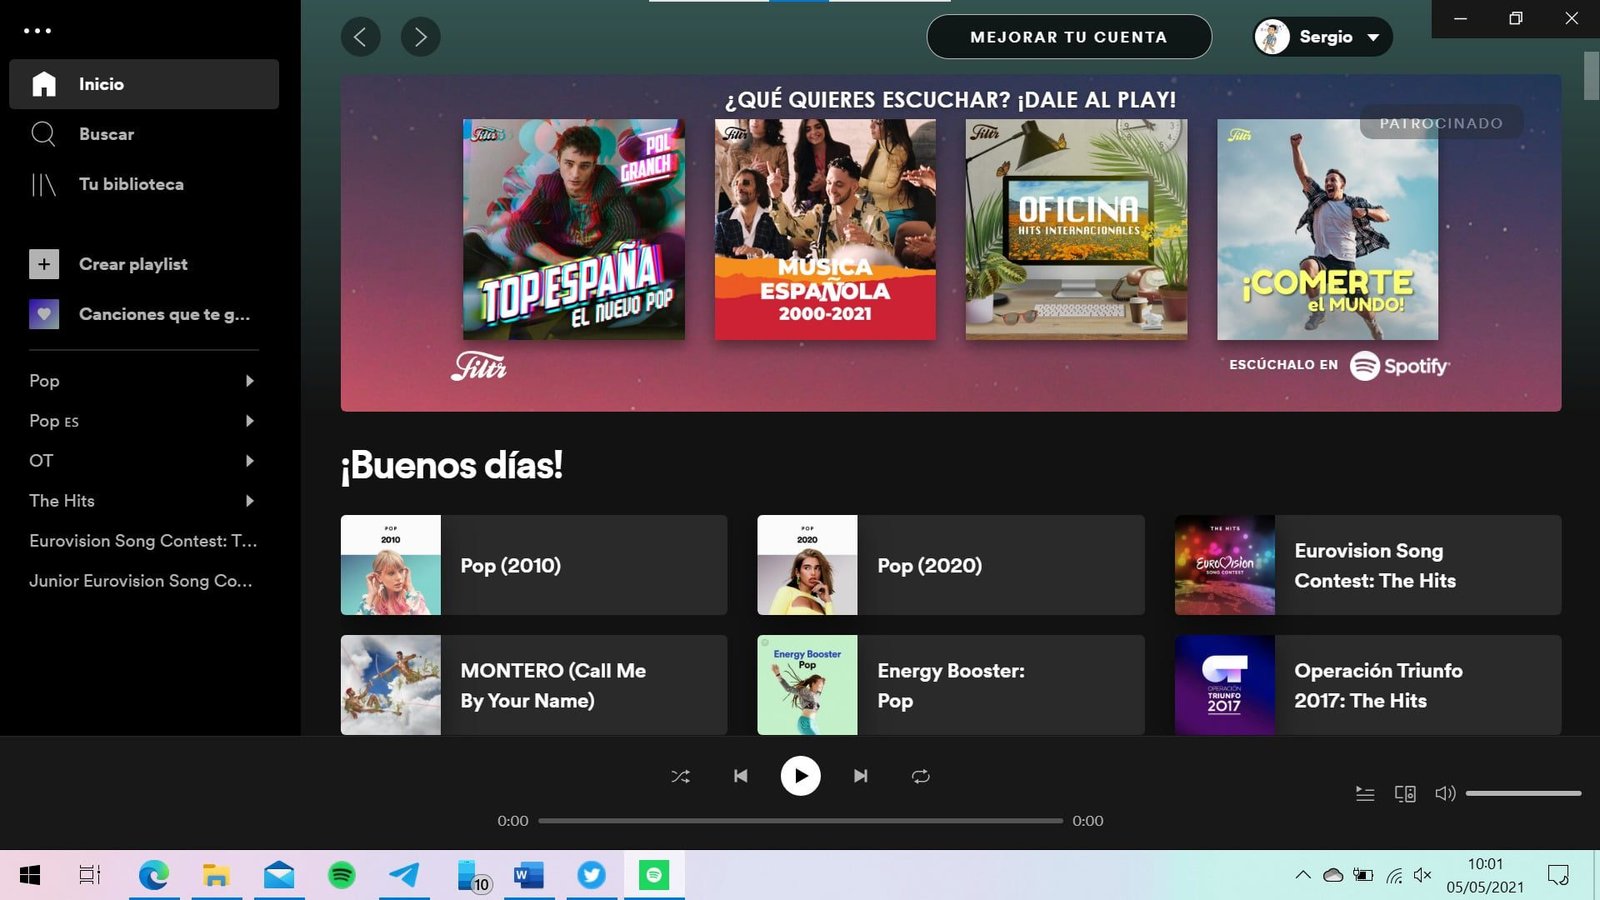Show hidden system tray icons
The height and width of the screenshot is (900, 1600).
pyautogui.click(x=1303, y=875)
